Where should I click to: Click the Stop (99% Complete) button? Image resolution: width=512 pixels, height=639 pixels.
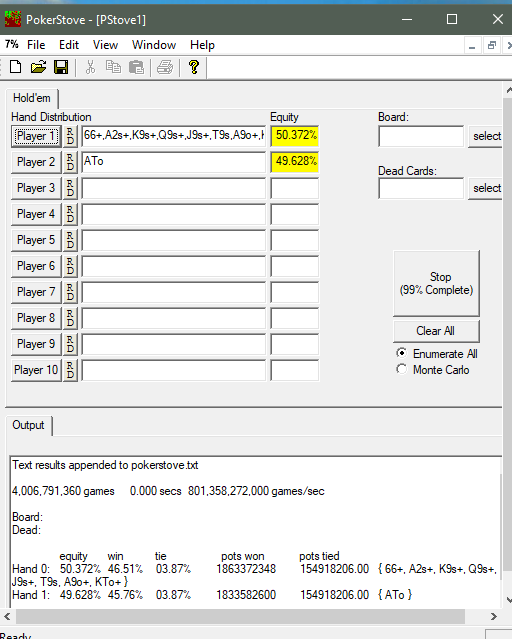click(436, 283)
